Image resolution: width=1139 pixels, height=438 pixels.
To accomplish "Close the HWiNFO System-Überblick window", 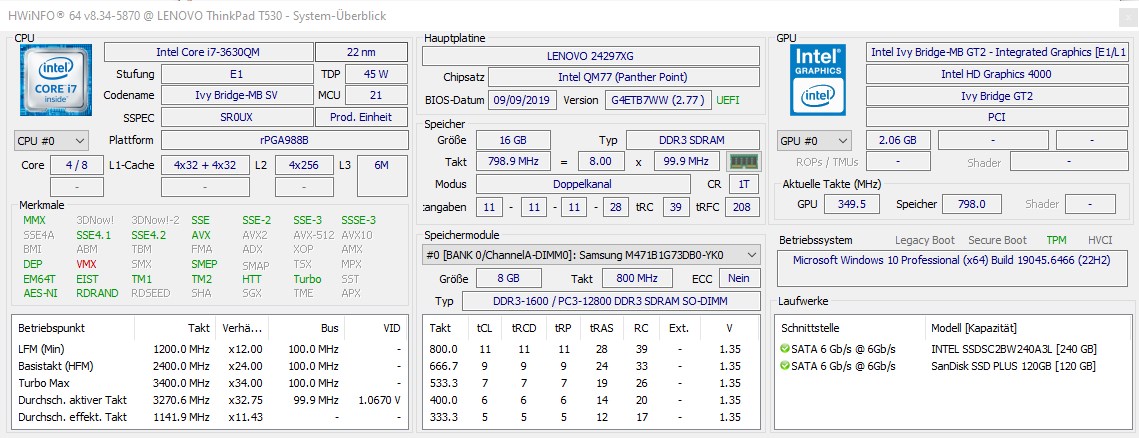I will point(1127,15).
